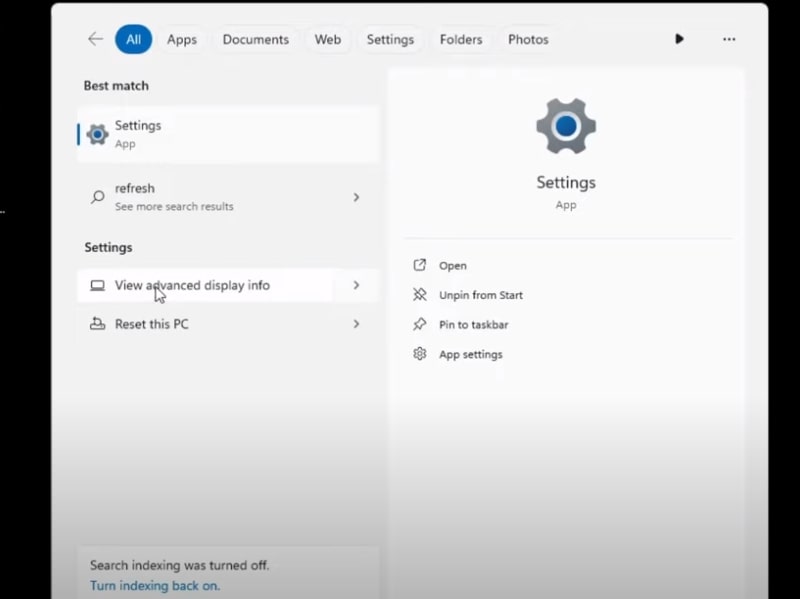Image resolution: width=800 pixels, height=599 pixels.
Task: Select the All filter tab
Action: (133, 39)
